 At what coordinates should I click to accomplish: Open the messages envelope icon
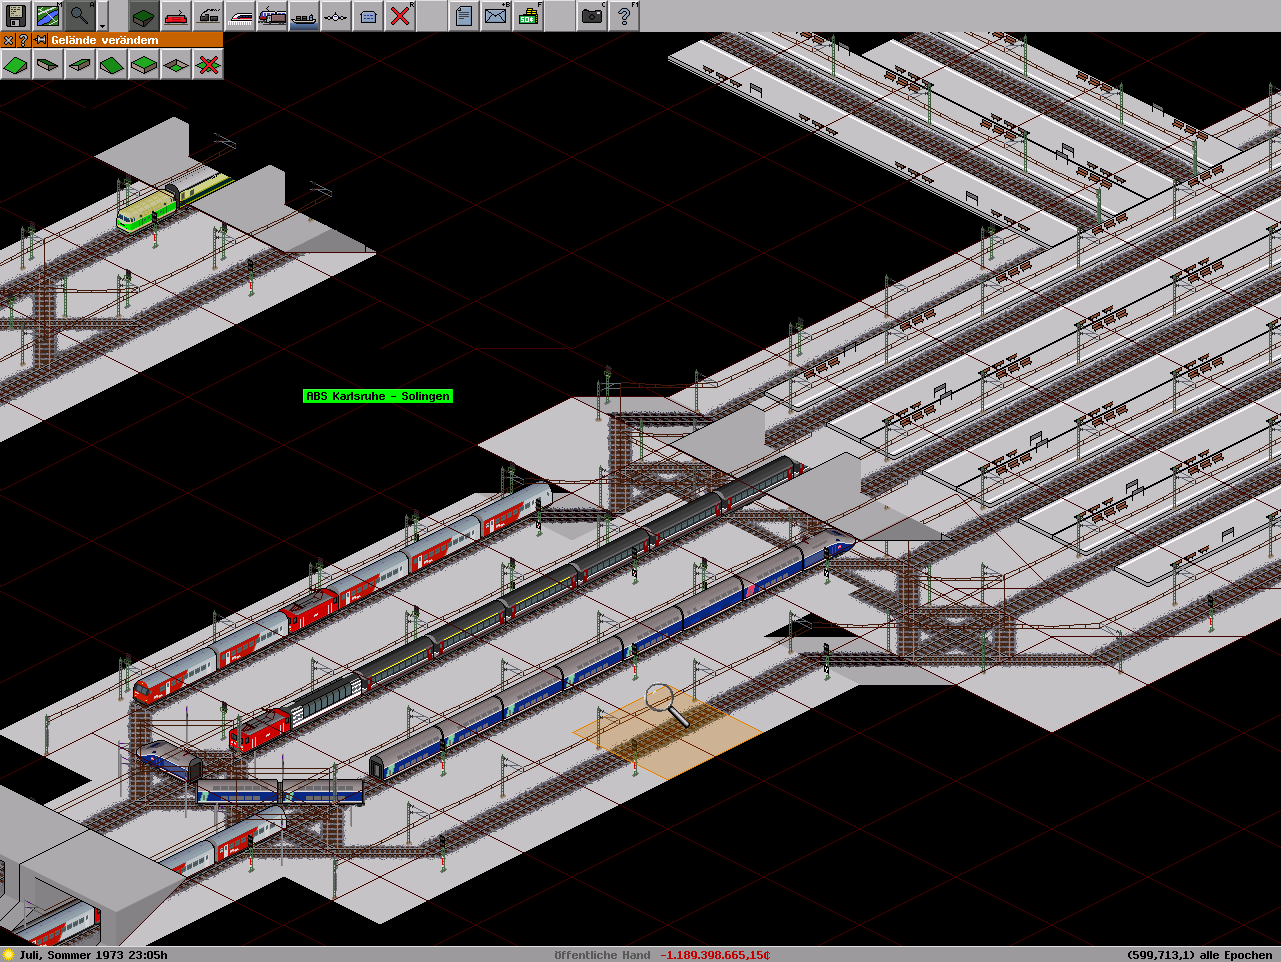(495, 16)
